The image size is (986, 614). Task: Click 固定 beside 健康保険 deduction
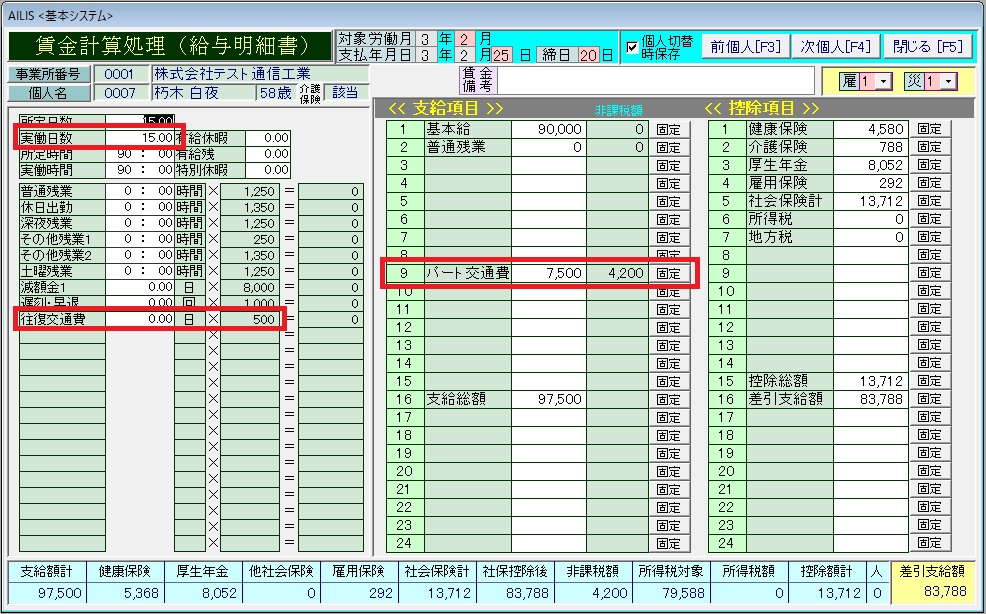click(929, 129)
